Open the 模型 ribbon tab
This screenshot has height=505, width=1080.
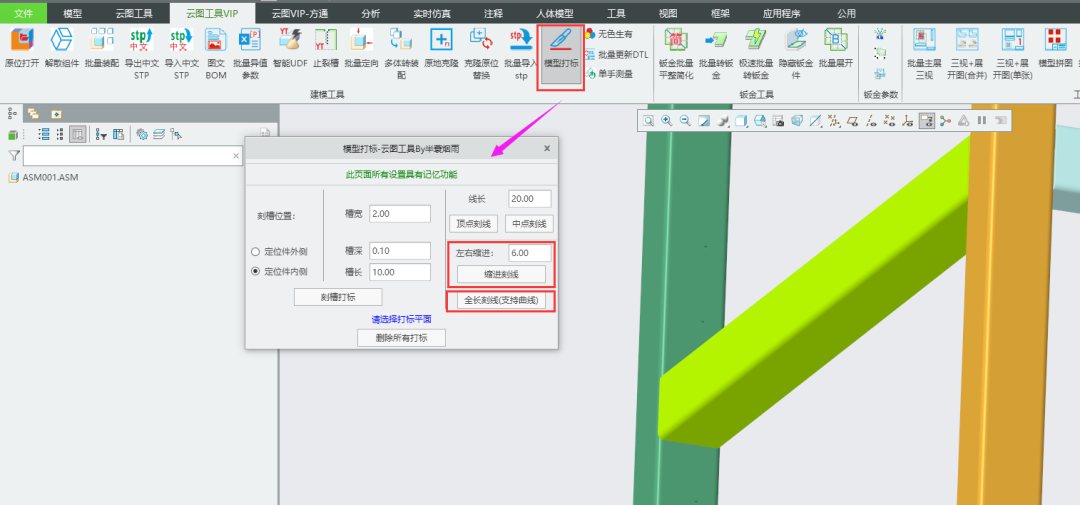click(x=72, y=13)
